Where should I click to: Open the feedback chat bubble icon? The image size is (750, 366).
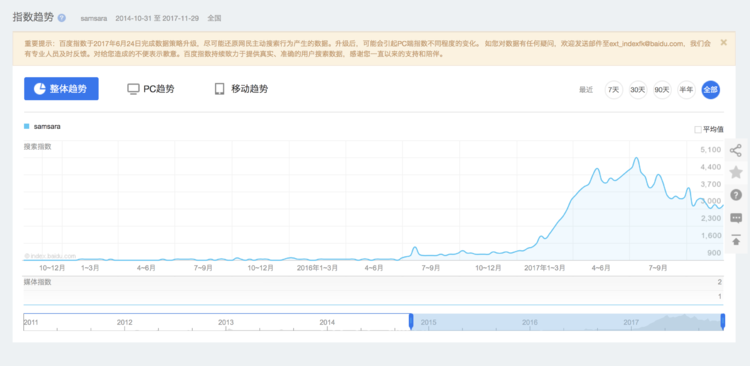[x=736, y=218]
